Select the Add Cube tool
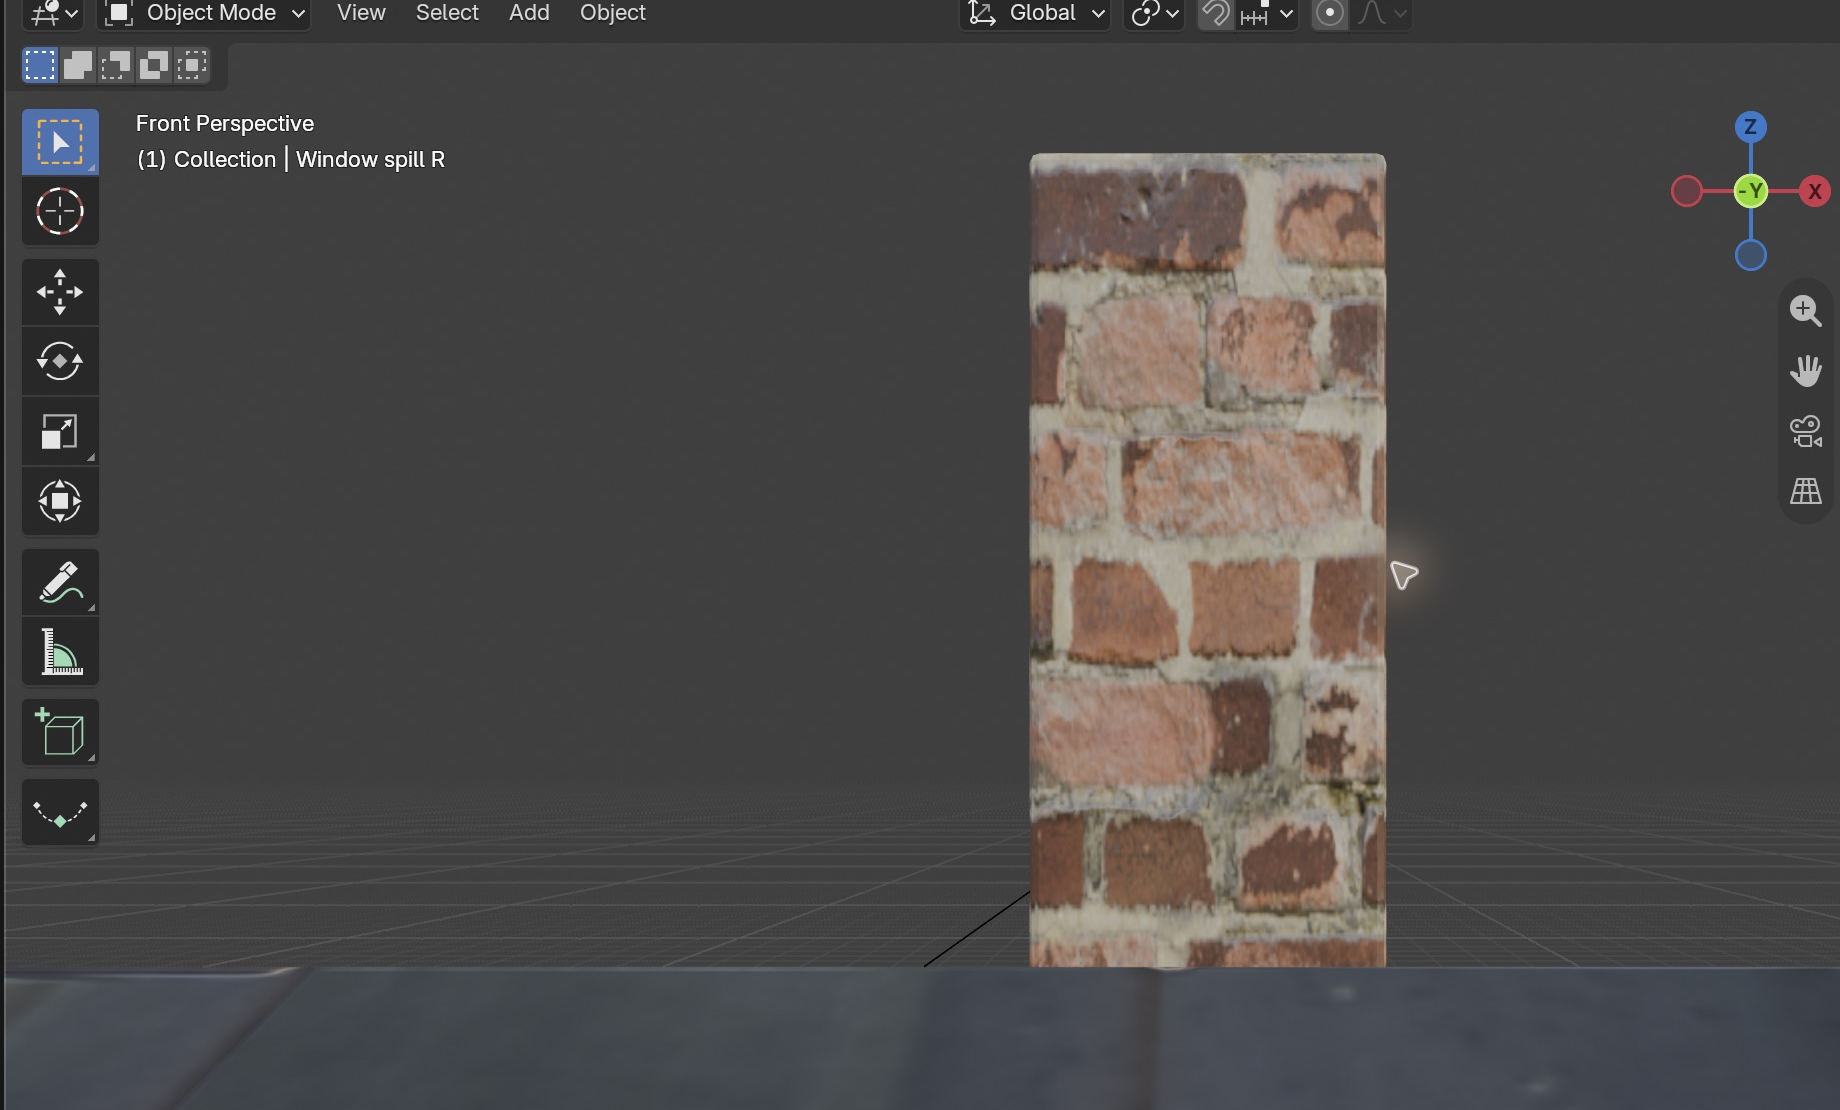The image size is (1840, 1110). point(60,732)
